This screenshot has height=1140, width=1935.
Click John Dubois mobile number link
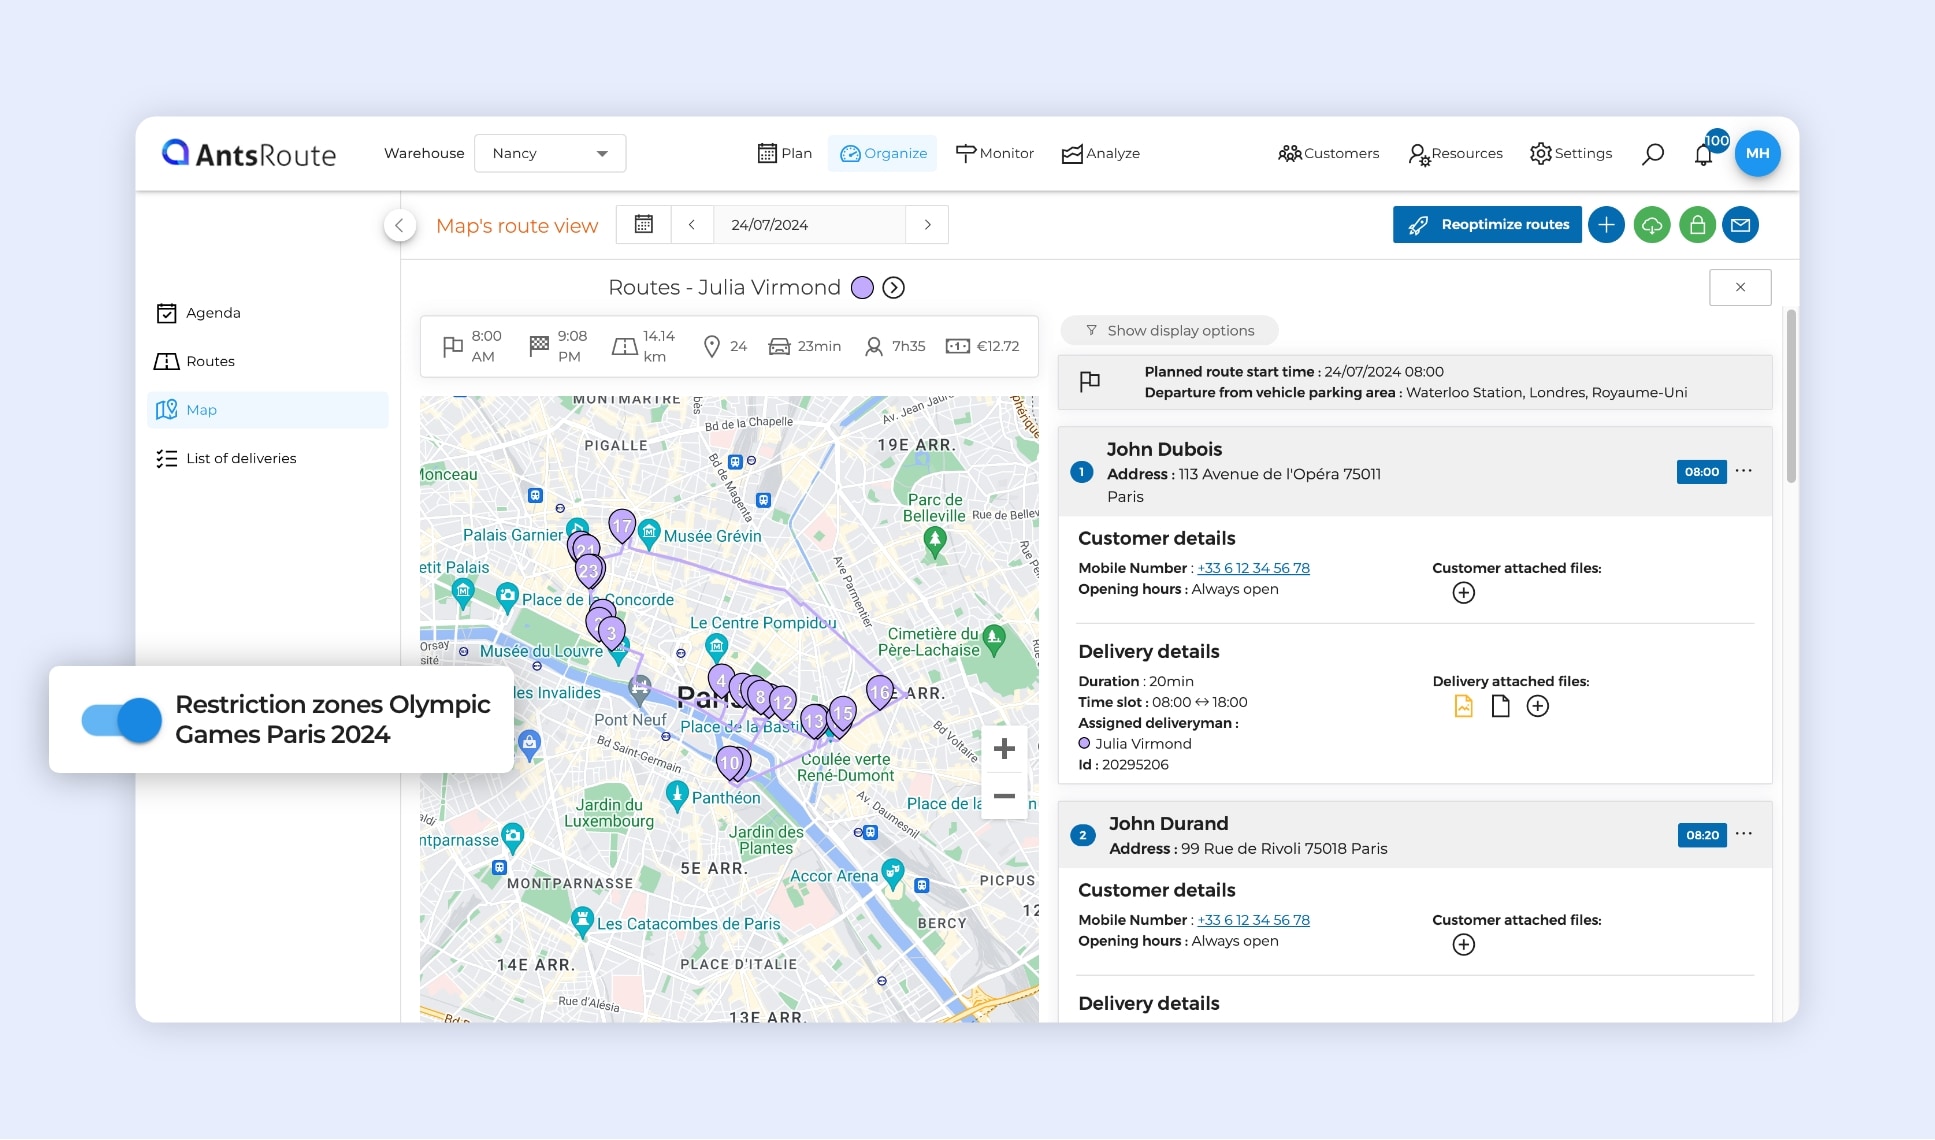coord(1253,568)
